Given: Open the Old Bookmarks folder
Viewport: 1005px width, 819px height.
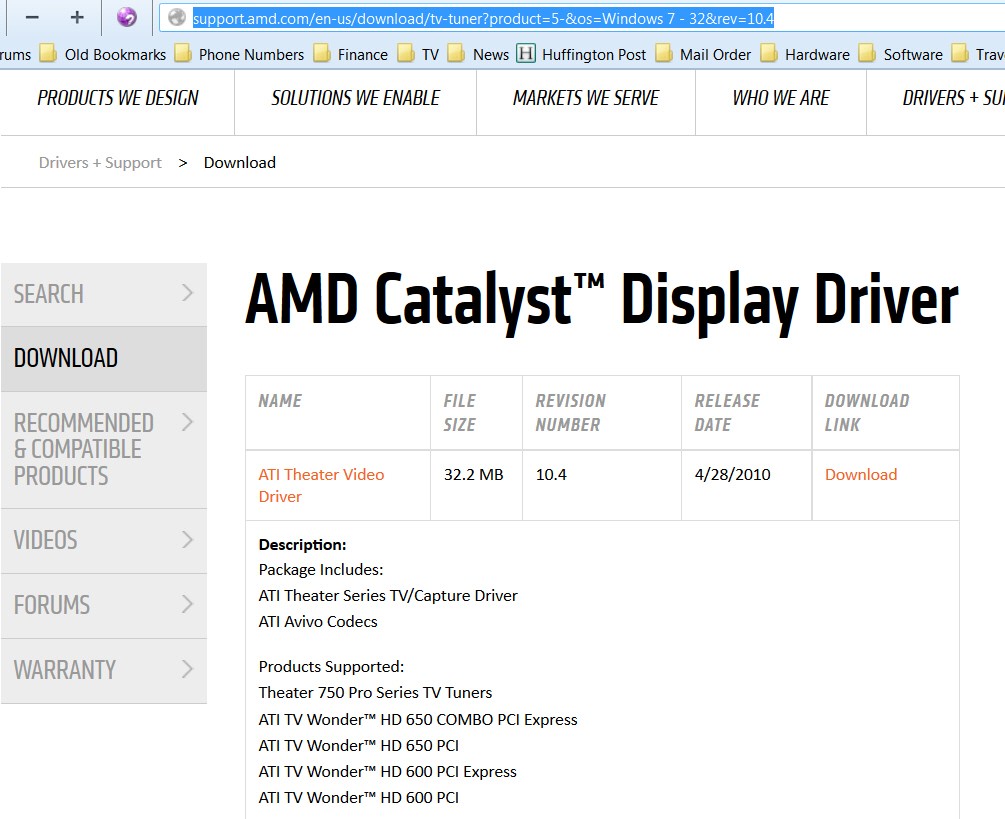Looking at the screenshot, I should tap(103, 54).
